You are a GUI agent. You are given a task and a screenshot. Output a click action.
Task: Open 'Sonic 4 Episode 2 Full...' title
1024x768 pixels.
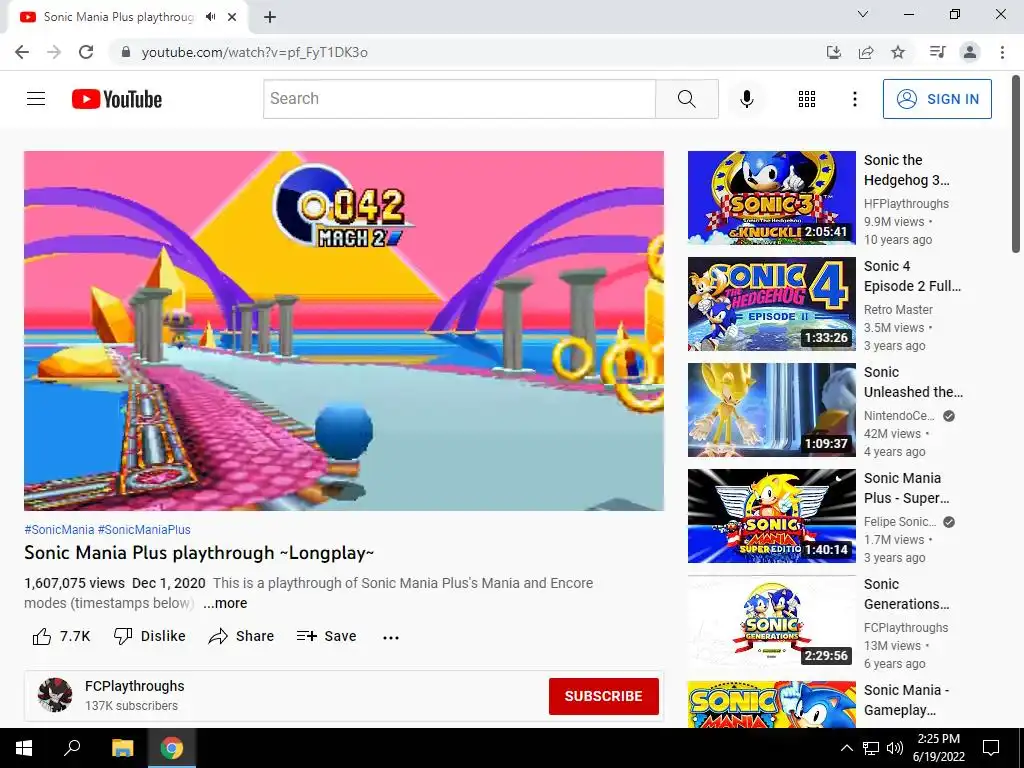tap(912, 276)
